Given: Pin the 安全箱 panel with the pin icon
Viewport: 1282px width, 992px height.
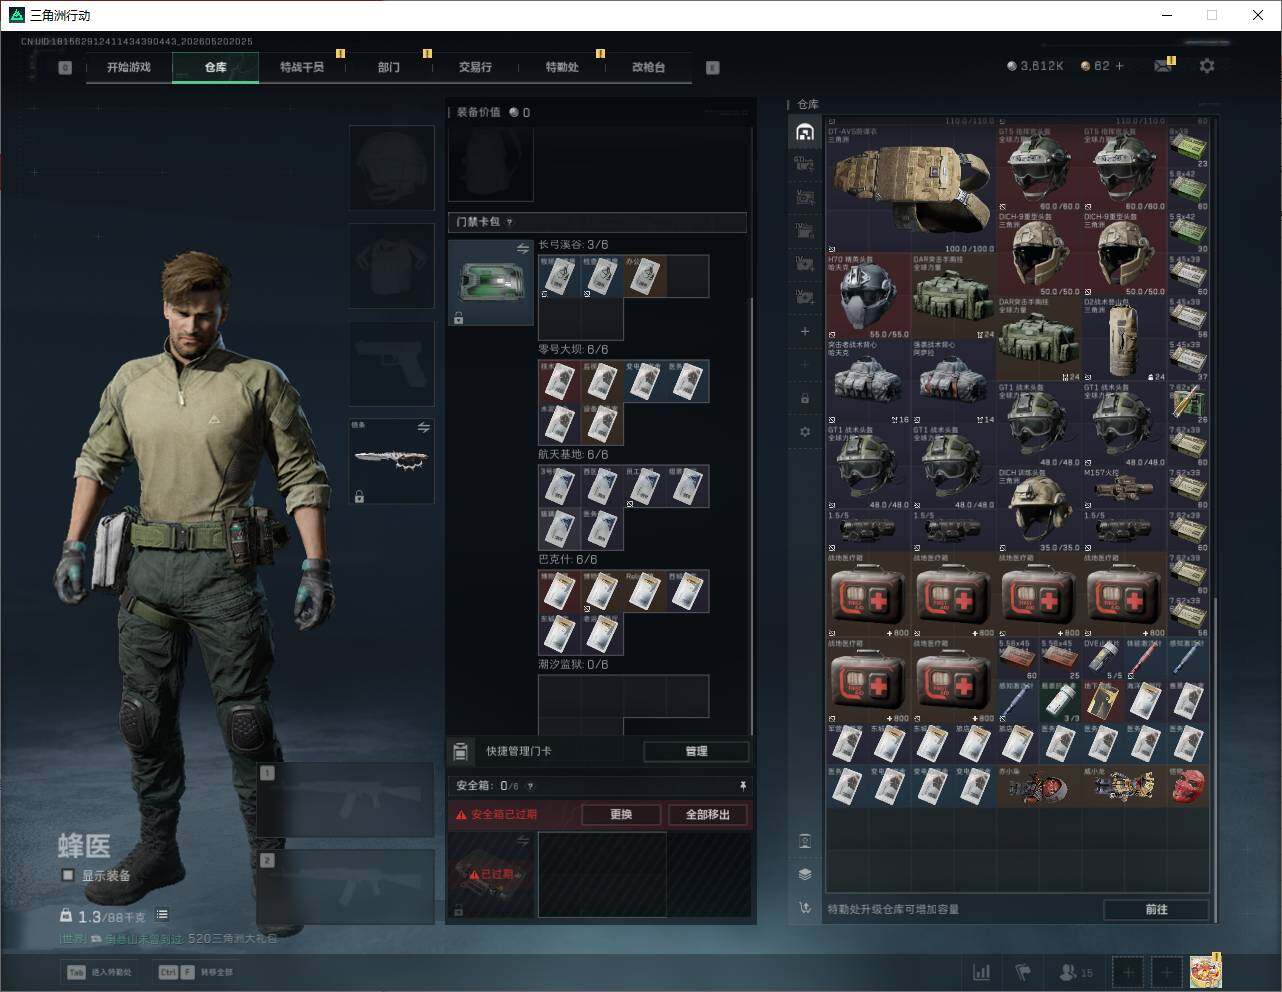Looking at the screenshot, I should point(742,786).
